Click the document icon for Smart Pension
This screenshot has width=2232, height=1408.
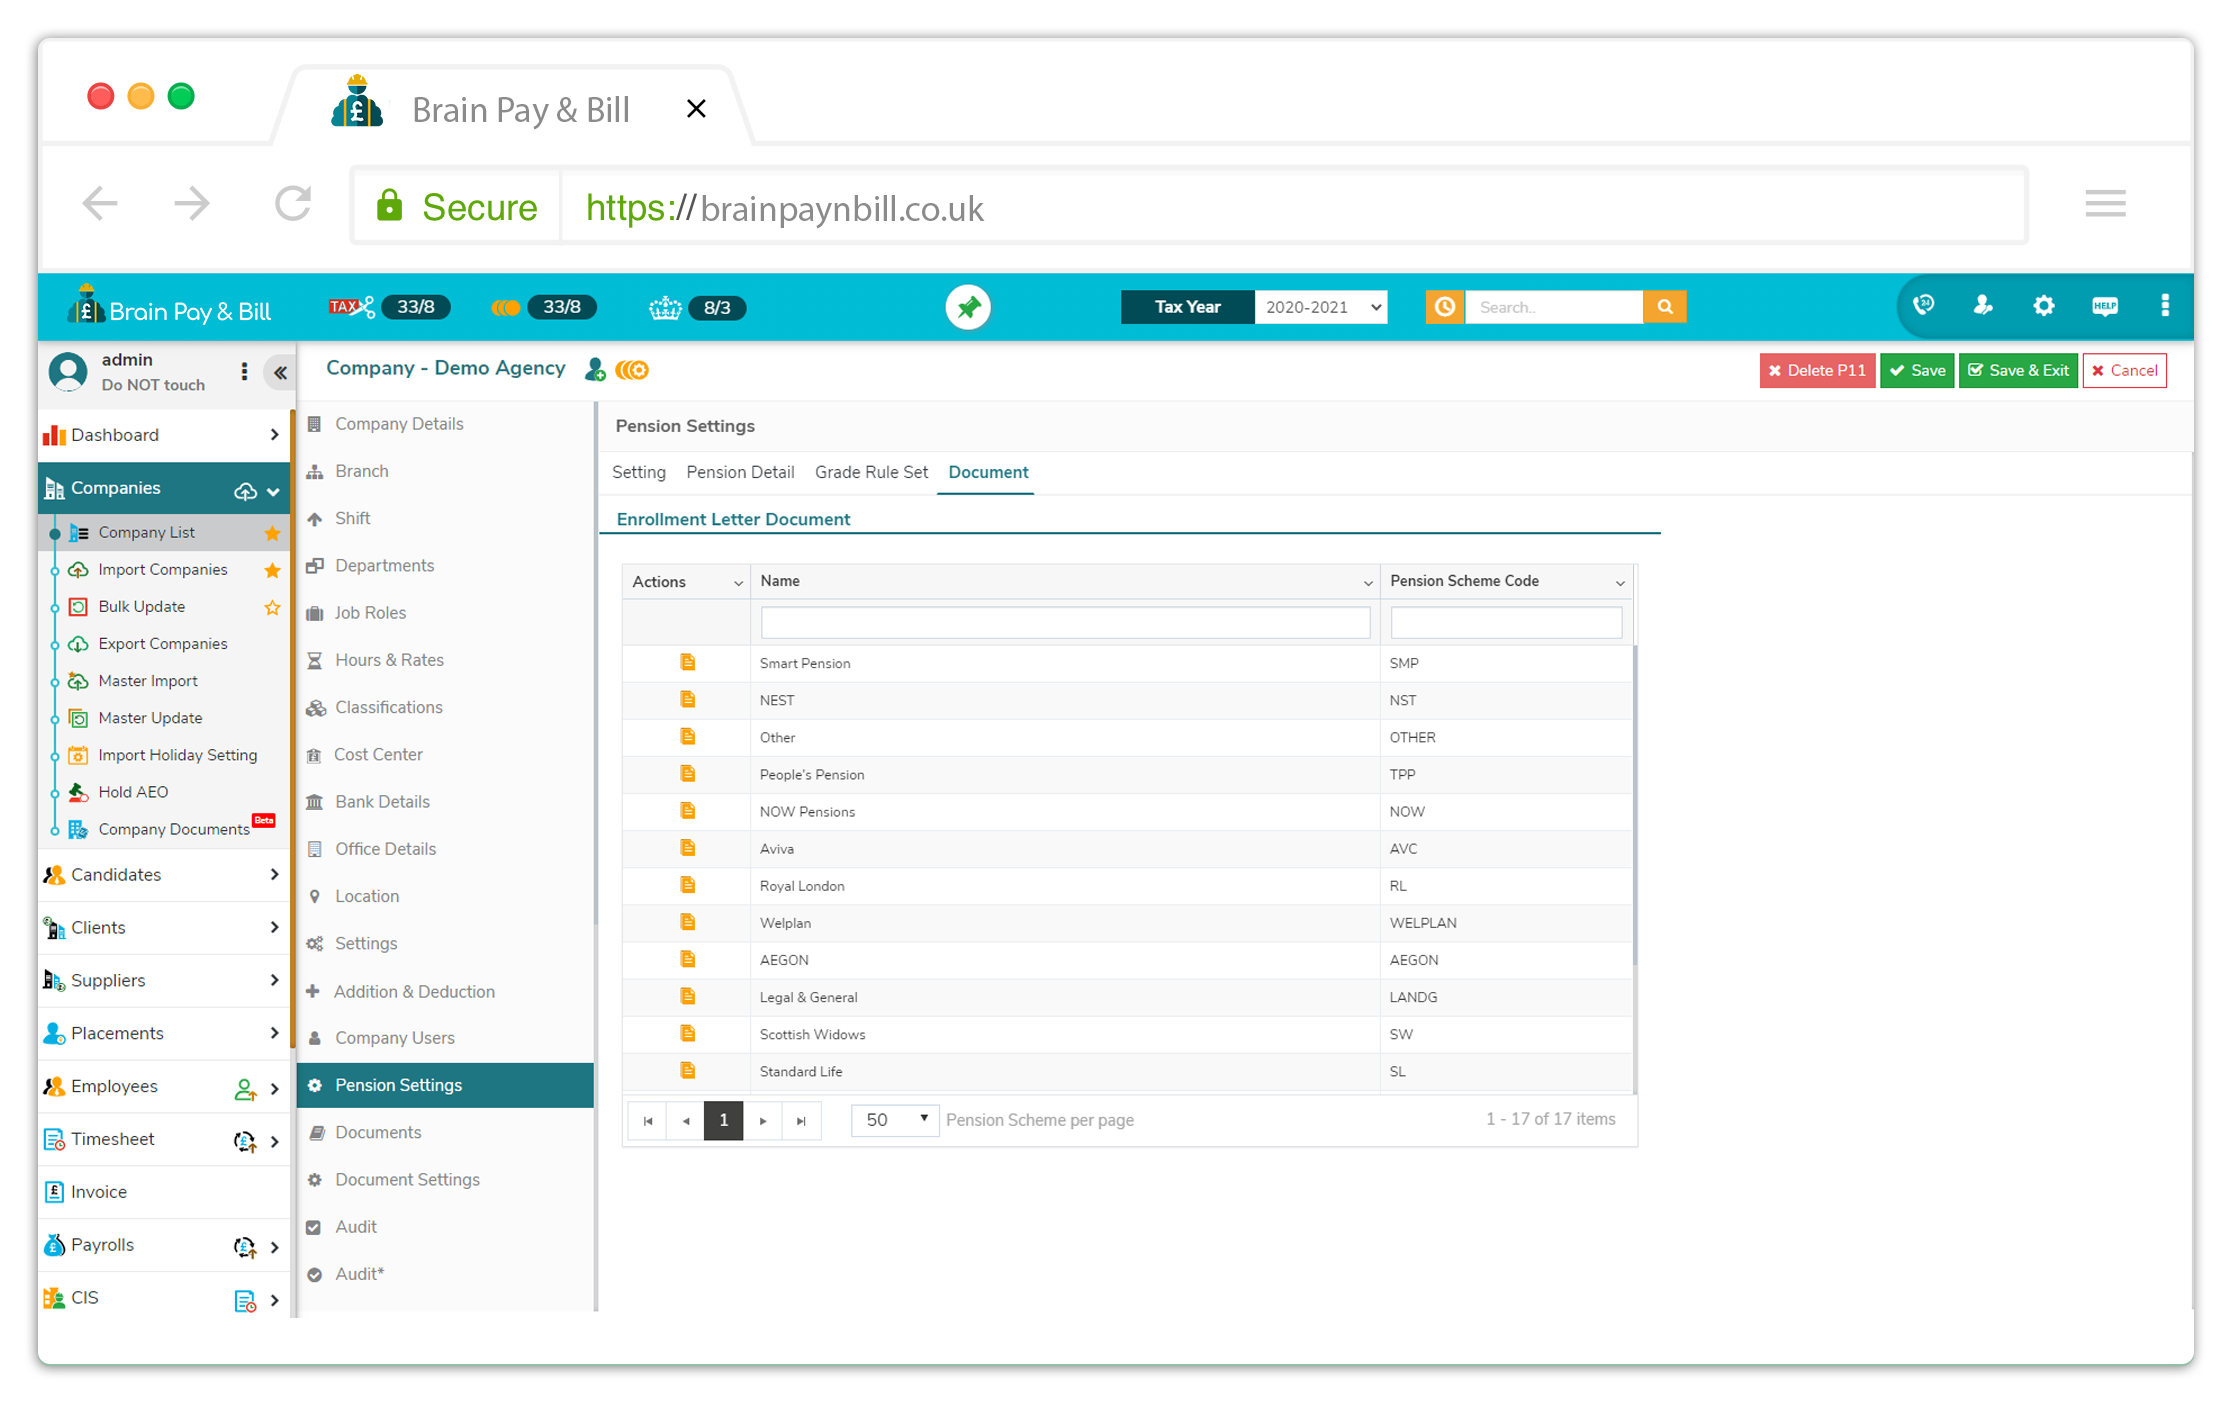[x=688, y=662]
